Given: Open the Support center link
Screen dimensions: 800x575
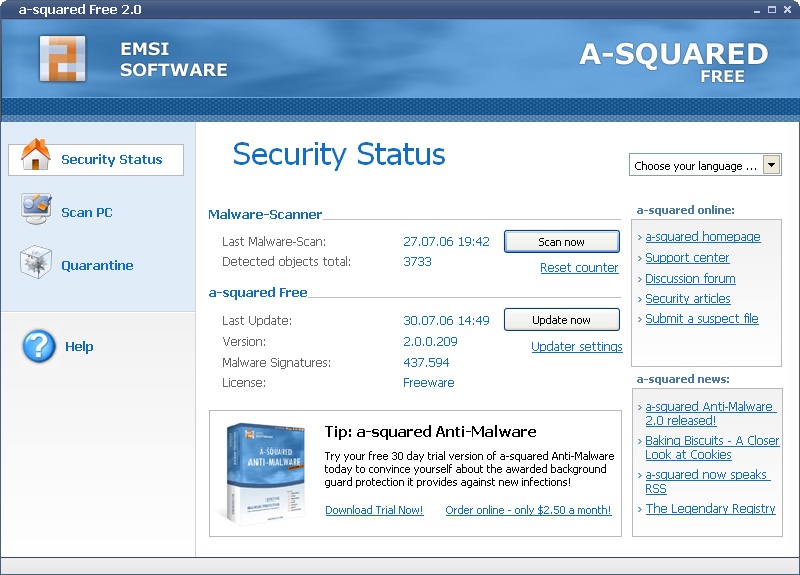Looking at the screenshot, I should [x=687, y=258].
